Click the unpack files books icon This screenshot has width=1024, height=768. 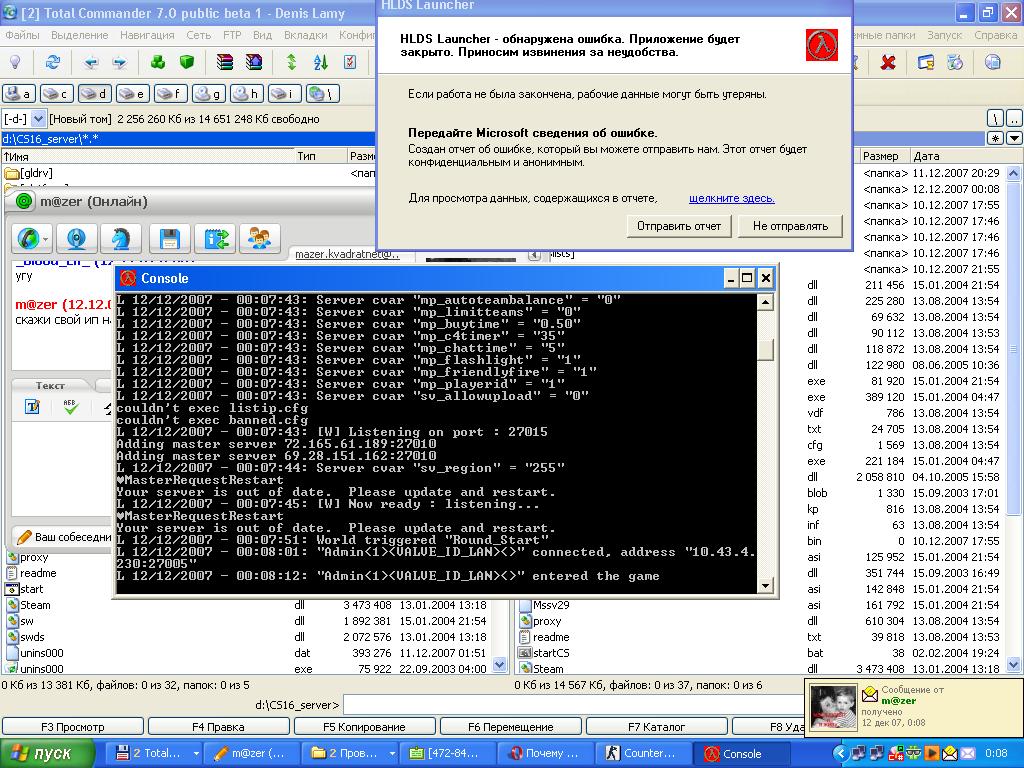point(254,62)
